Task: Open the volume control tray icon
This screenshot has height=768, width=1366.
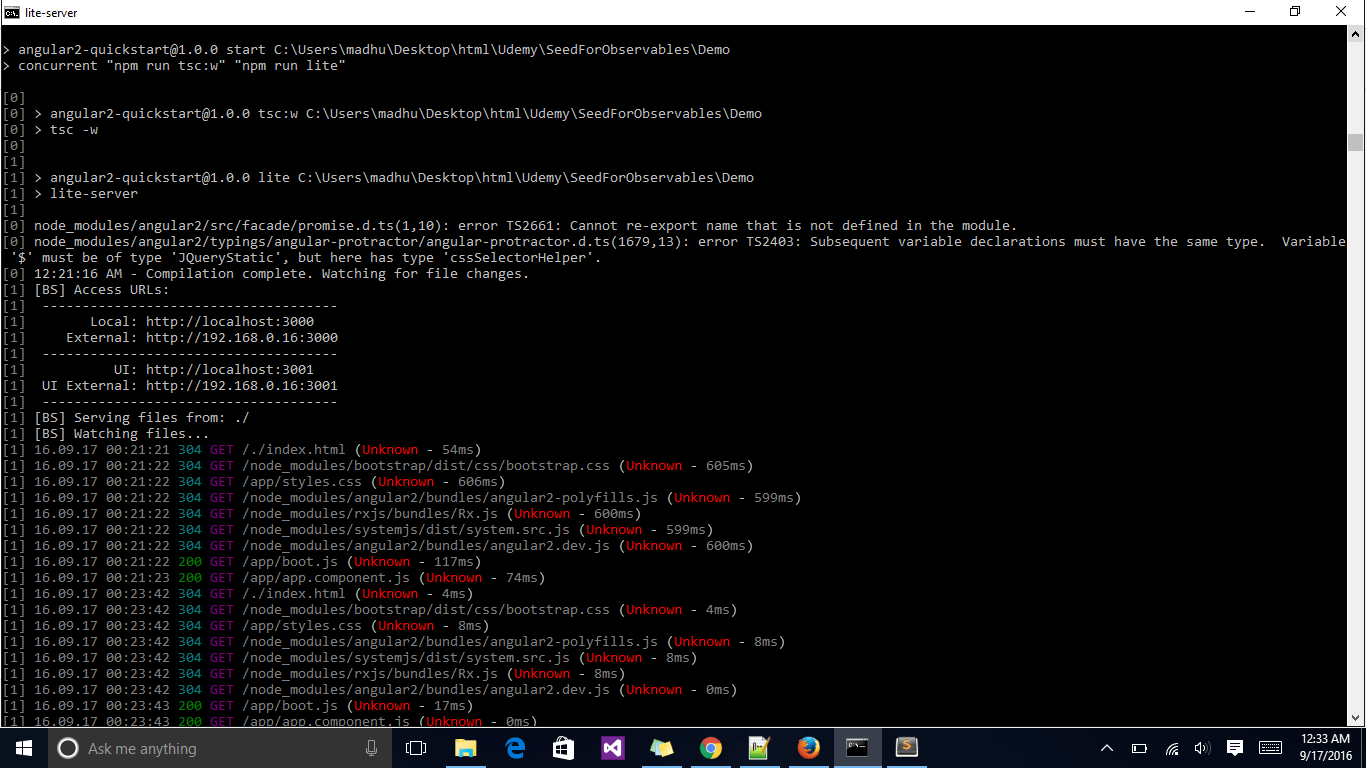Action: coord(1202,748)
